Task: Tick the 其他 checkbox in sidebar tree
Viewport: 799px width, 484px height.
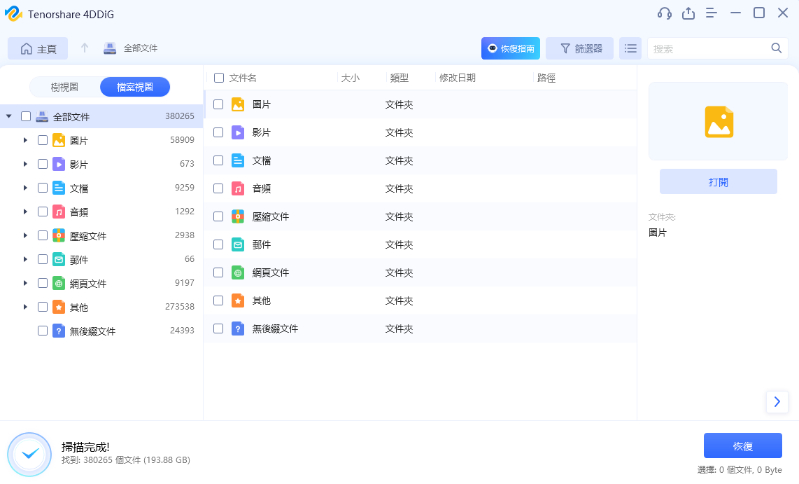Action: (x=43, y=307)
